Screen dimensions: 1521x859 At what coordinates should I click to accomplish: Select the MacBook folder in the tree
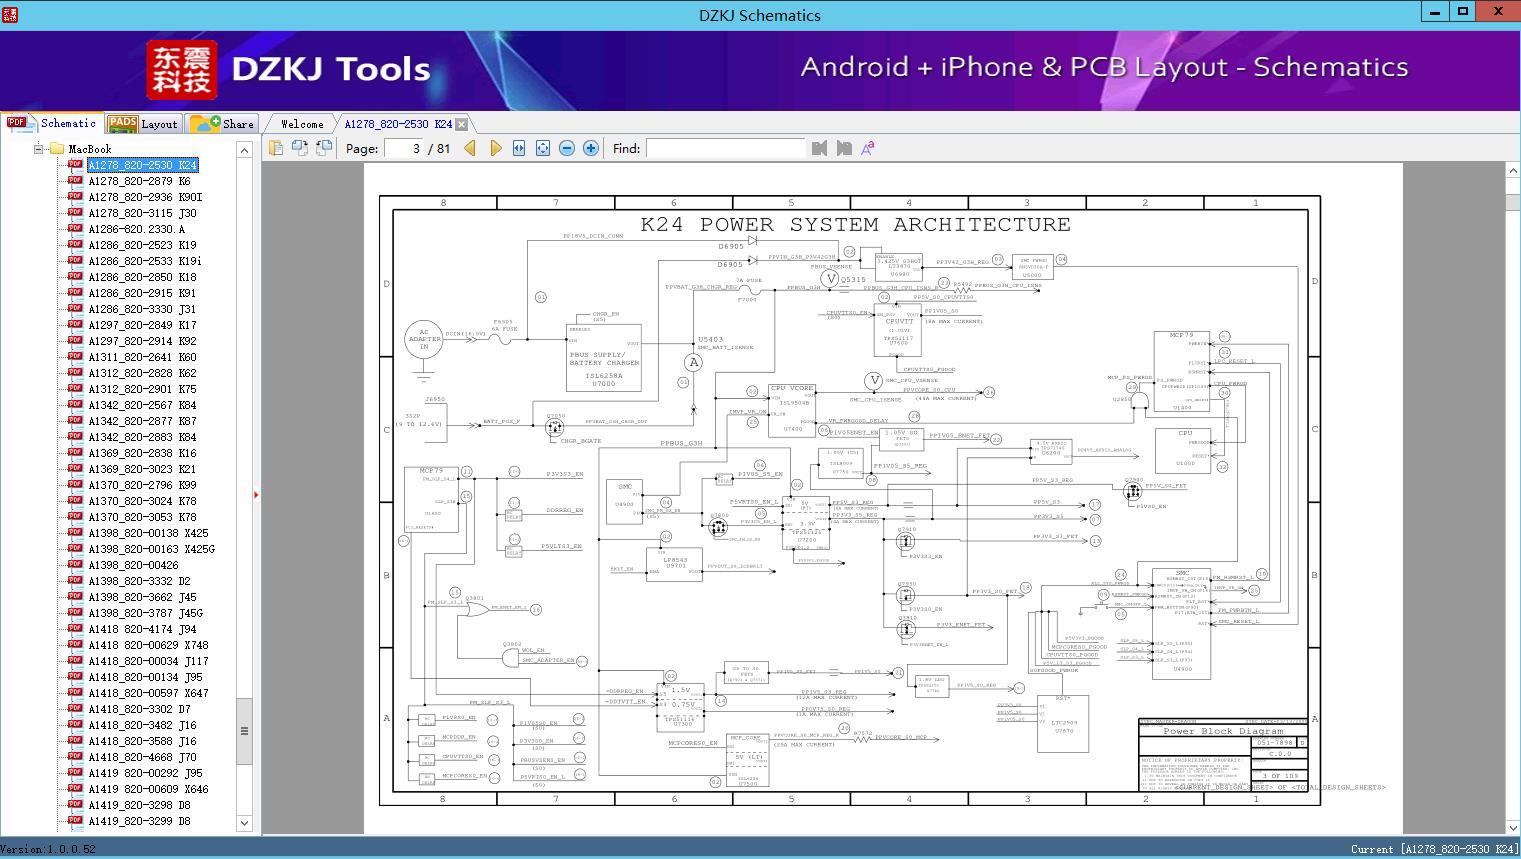click(x=90, y=149)
